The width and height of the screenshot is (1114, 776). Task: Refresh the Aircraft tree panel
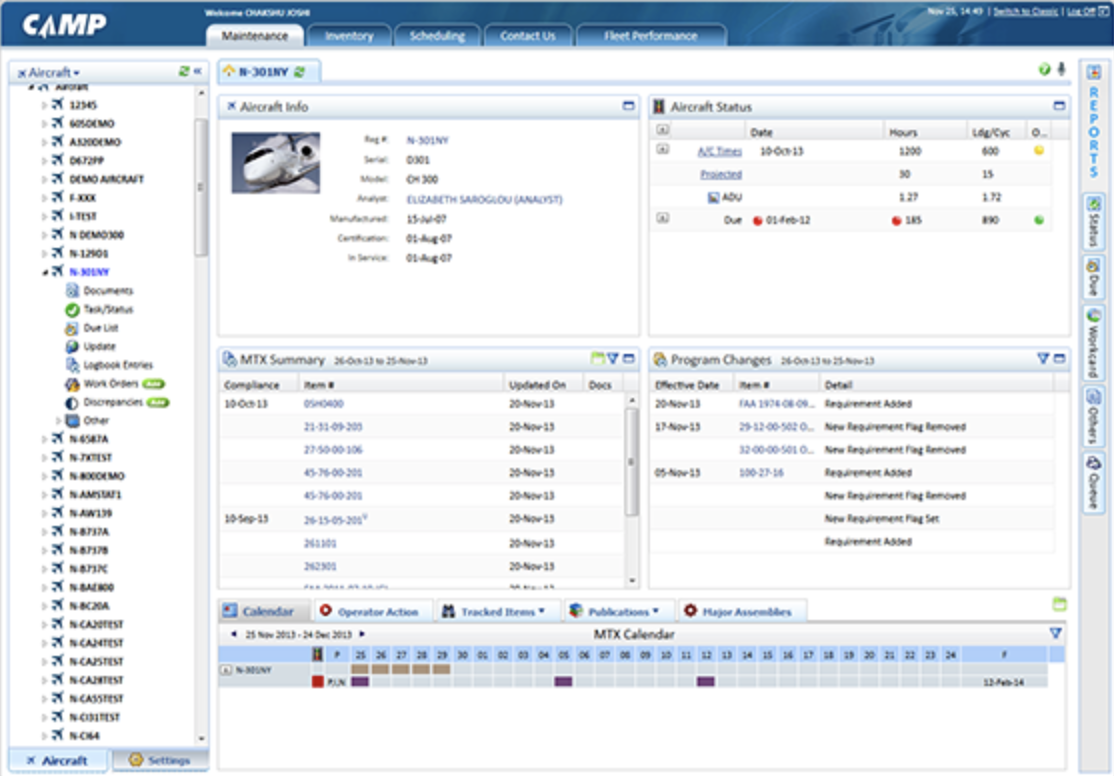tap(183, 72)
